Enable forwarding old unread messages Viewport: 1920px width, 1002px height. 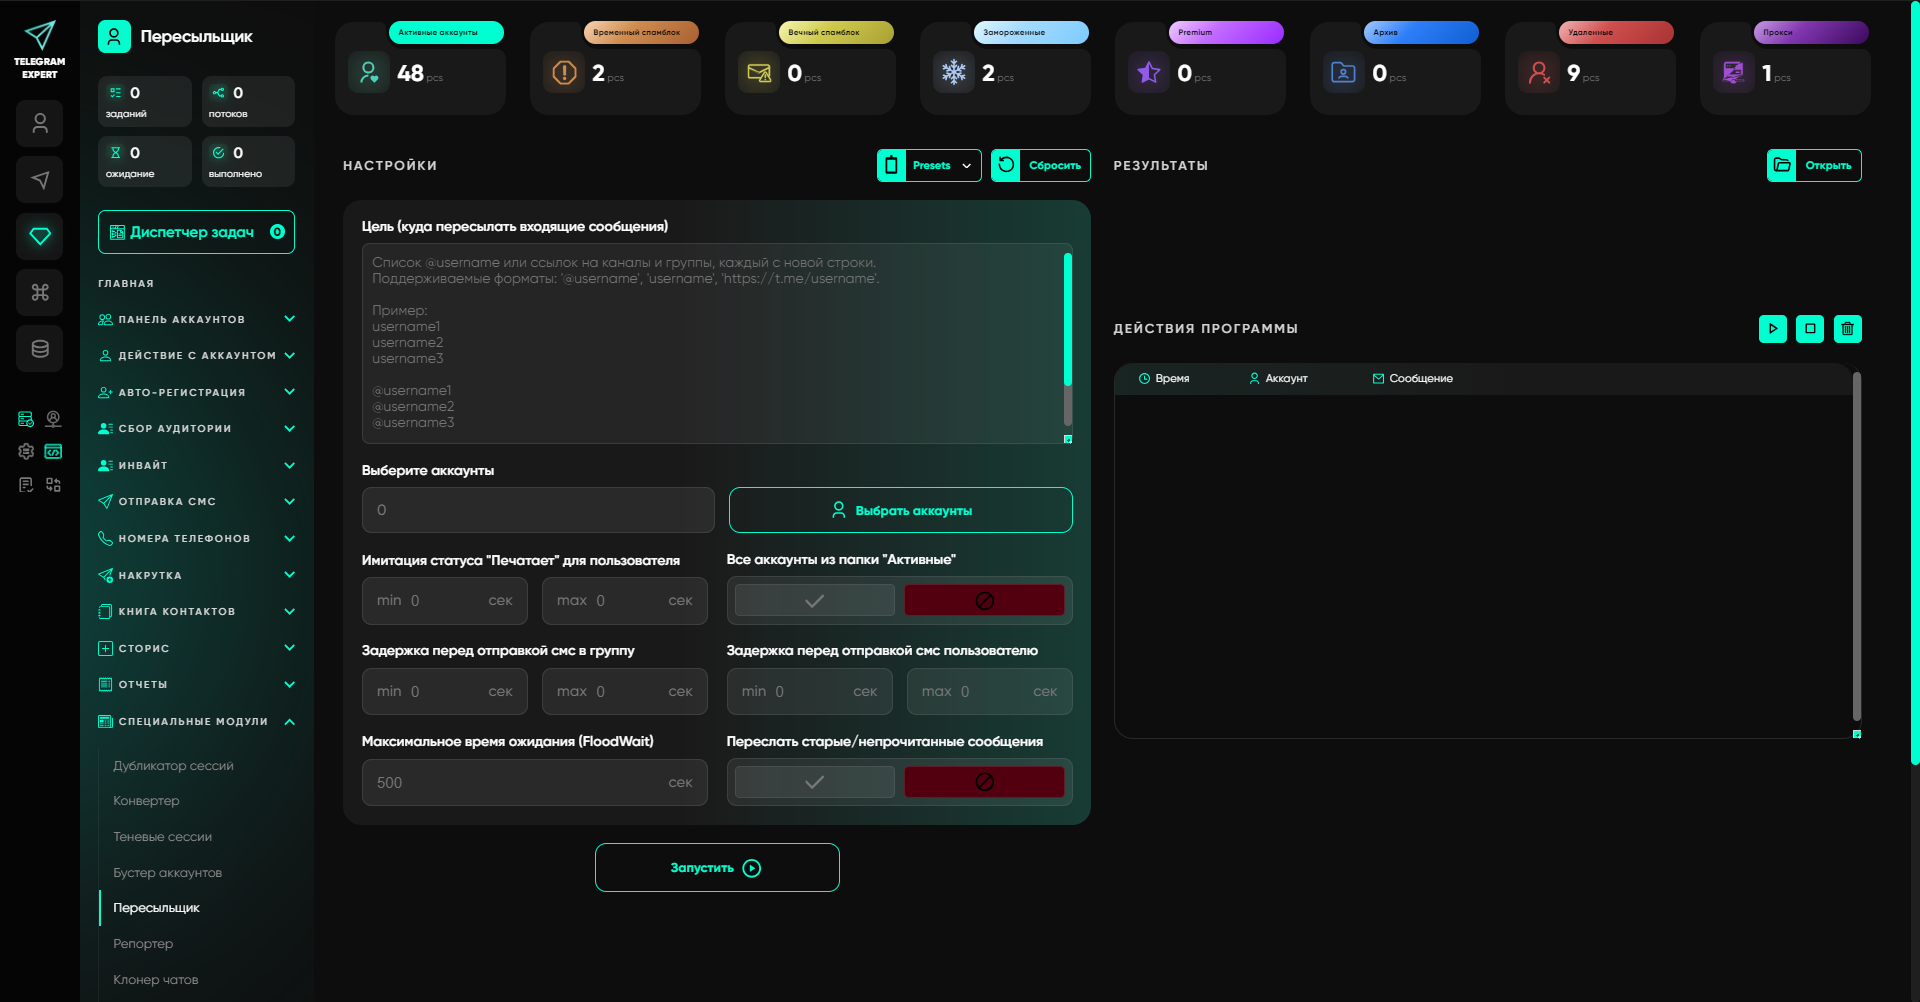814,782
